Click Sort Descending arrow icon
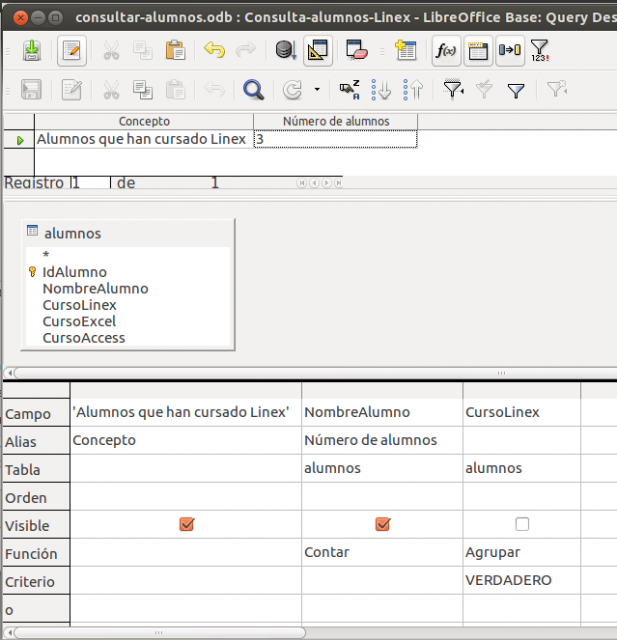Viewport: 617px width, 640px height. [413, 89]
